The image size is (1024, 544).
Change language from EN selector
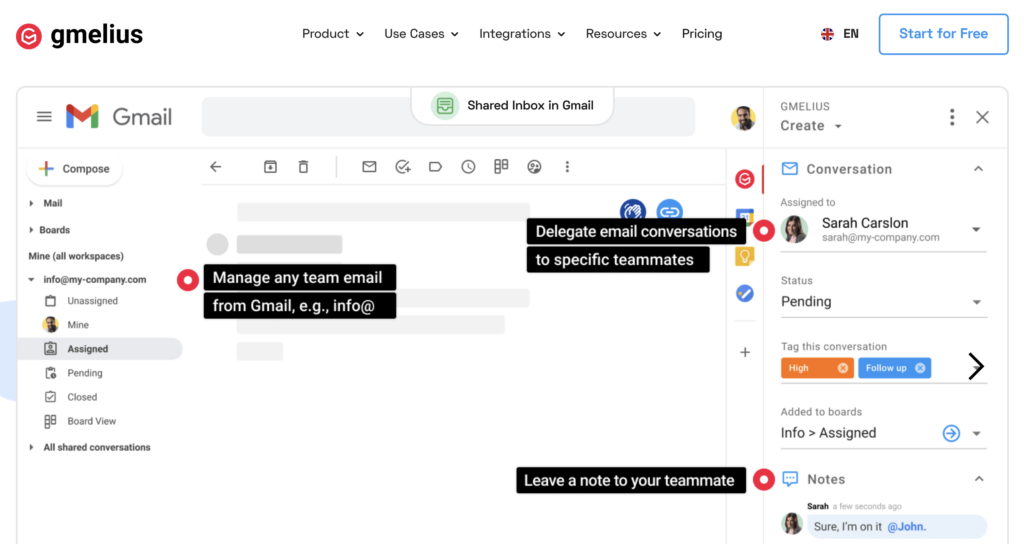[x=840, y=34]
